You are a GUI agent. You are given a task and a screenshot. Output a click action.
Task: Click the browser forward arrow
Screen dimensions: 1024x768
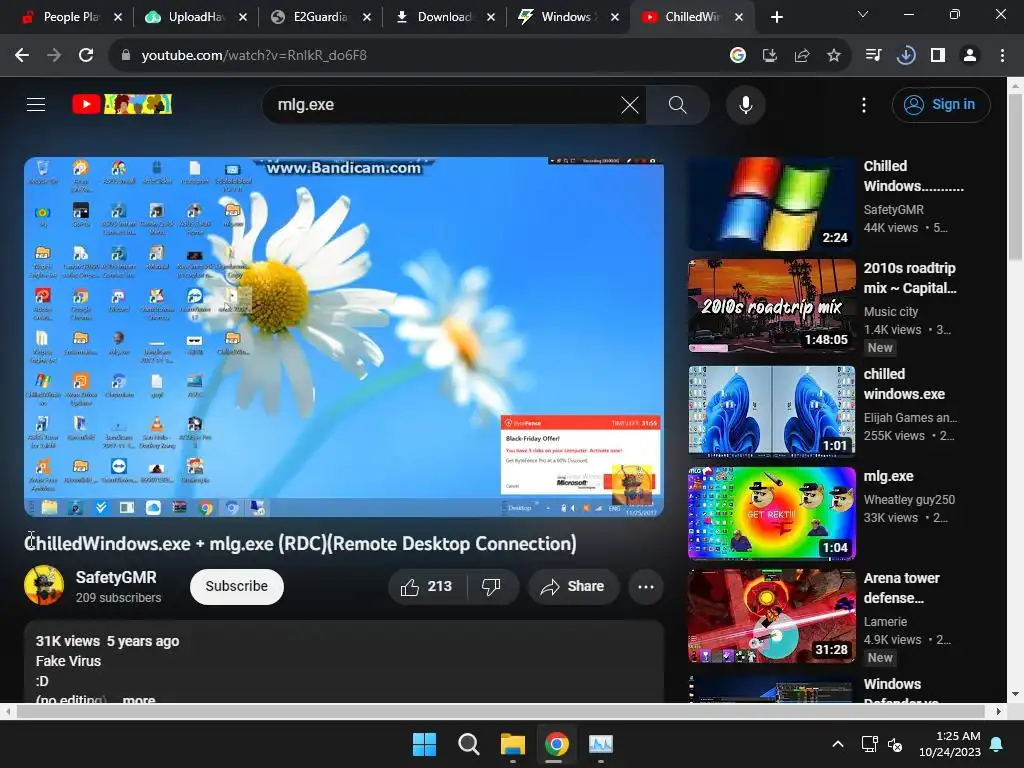[54, 56]
